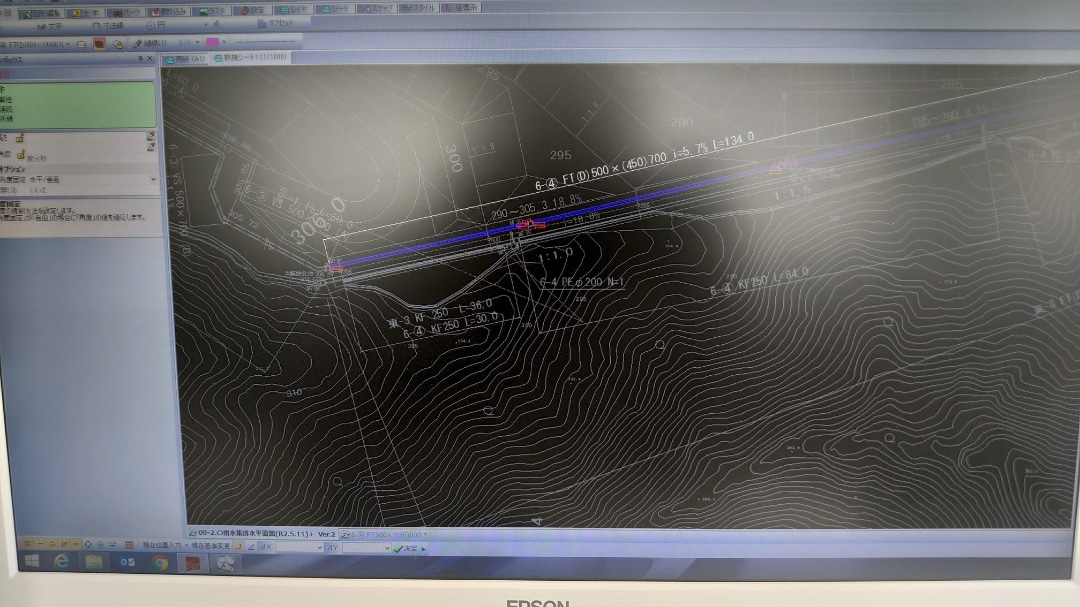Click the red grid icon in bottom toolbar

(x=129, y=545)
